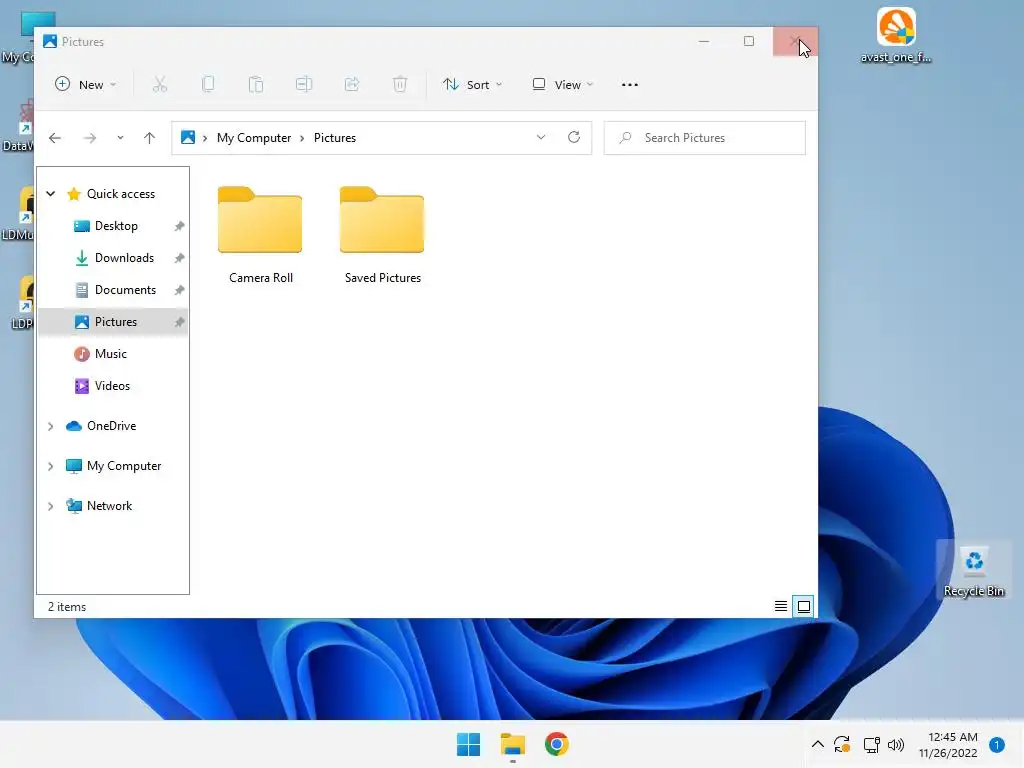Select My Computer in navigation pane
This screenshot has width=1024, height=768.
123,466
